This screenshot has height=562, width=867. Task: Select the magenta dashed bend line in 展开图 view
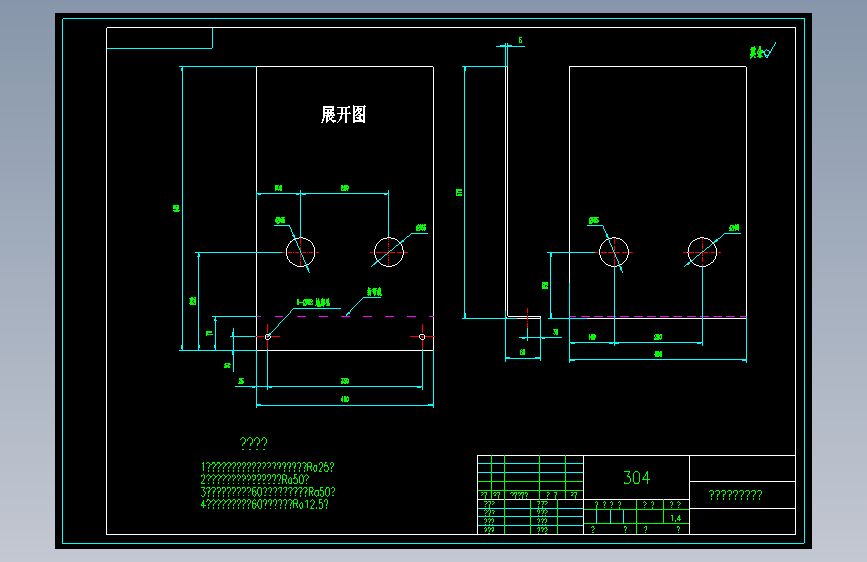pyautogui.click(x=345, y=317)
